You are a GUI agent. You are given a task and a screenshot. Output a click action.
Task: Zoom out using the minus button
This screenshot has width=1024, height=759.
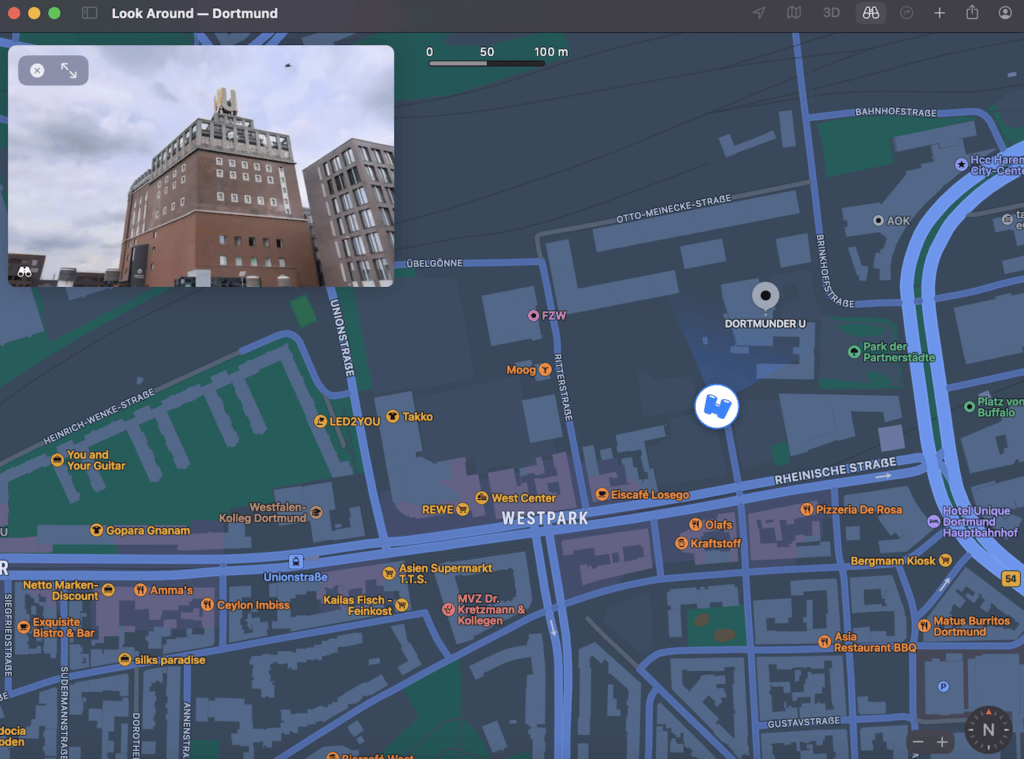(x=918, y=742)
